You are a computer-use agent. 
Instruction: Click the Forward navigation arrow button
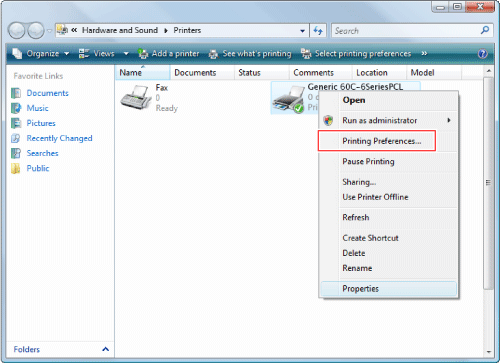[36, 31]
